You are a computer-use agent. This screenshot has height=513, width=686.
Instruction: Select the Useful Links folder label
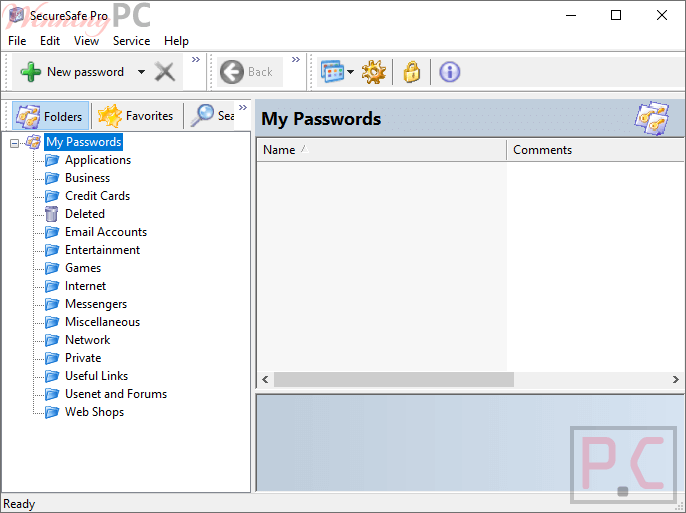[96, 376]
